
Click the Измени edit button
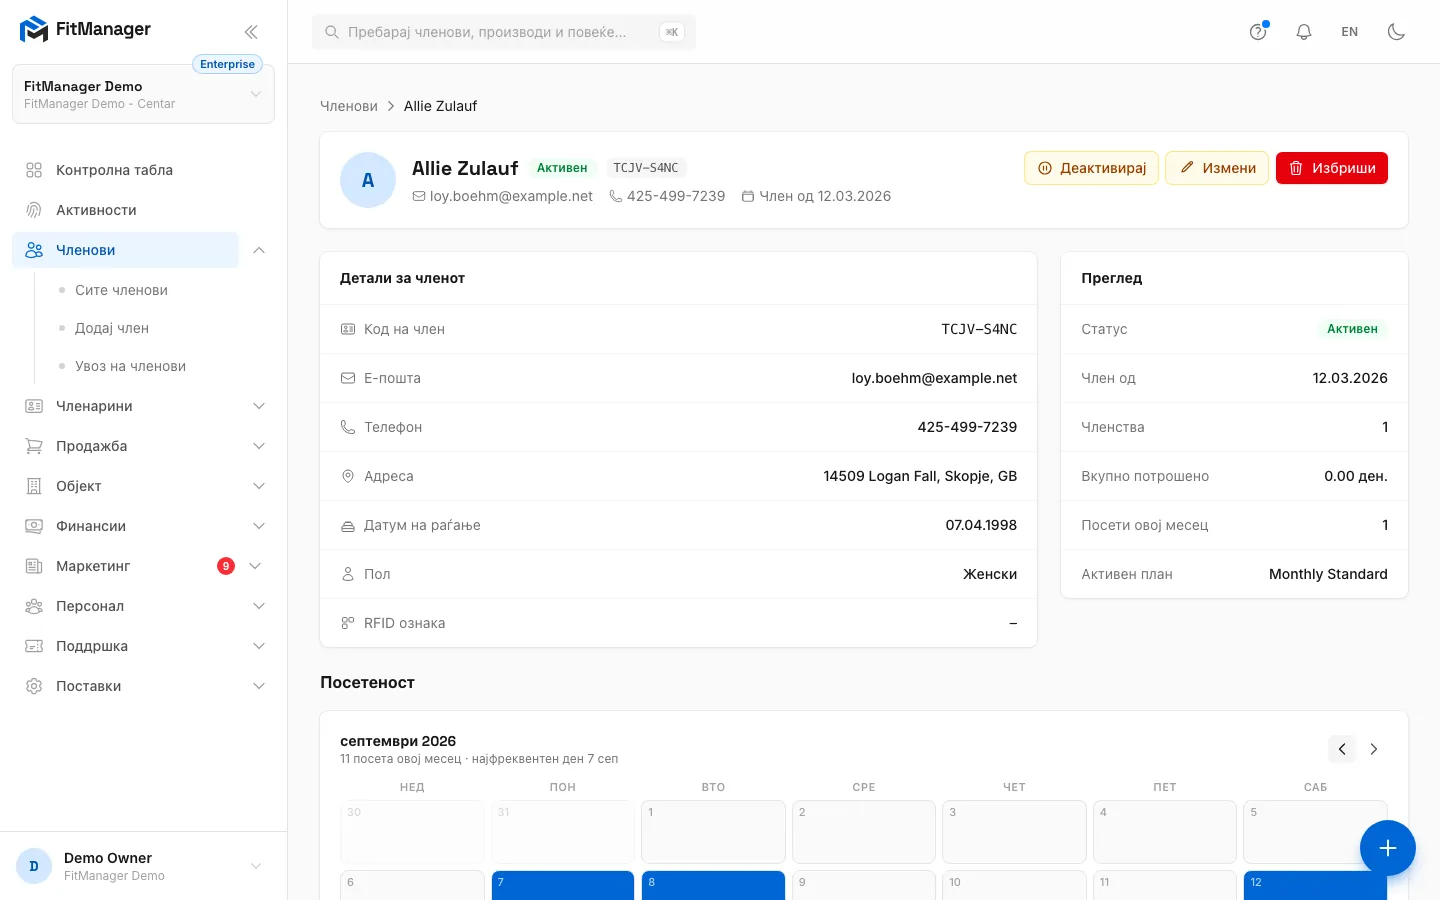(x=1217, y=168)
